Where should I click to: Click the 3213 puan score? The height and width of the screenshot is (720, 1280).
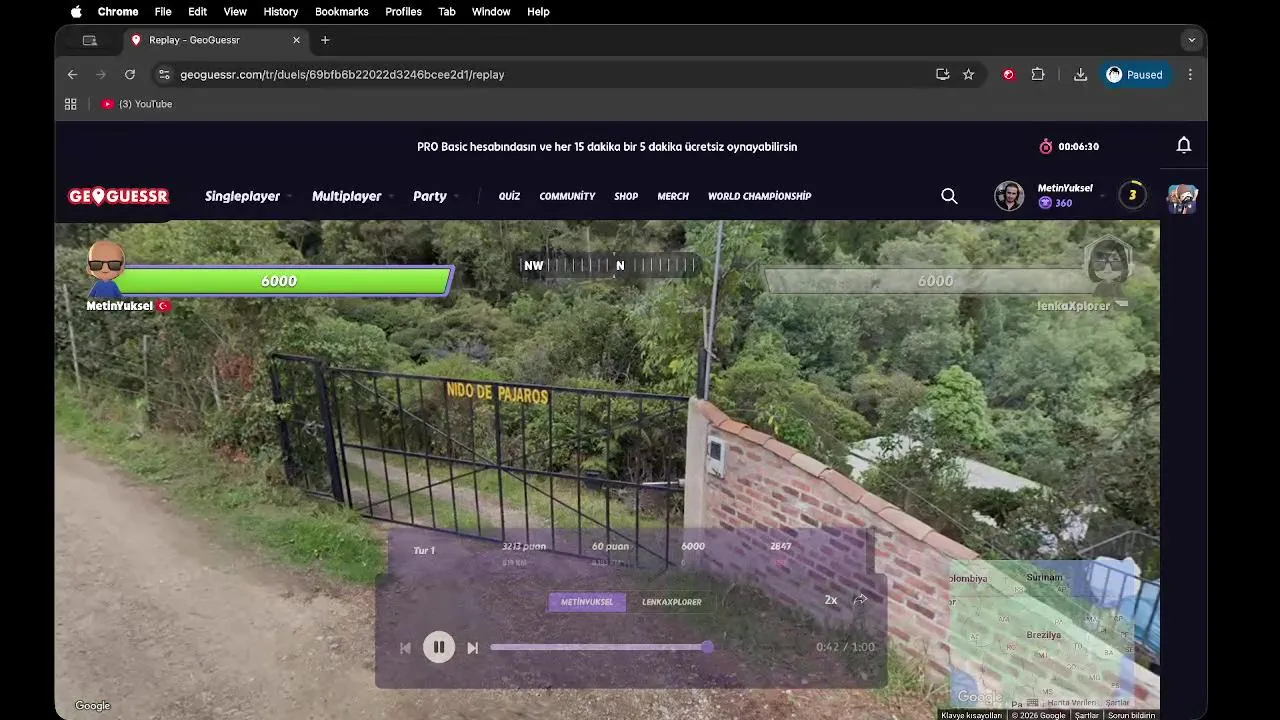click(524, 546)
